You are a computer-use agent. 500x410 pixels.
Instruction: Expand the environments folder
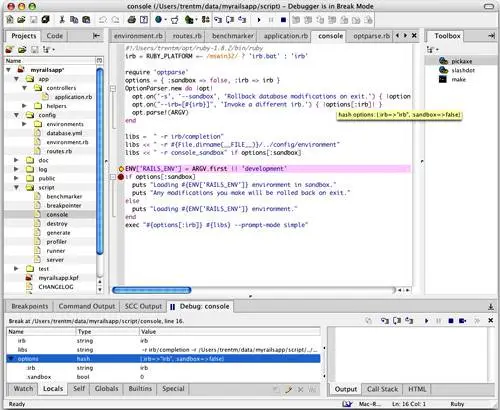(x=24, y=124)
